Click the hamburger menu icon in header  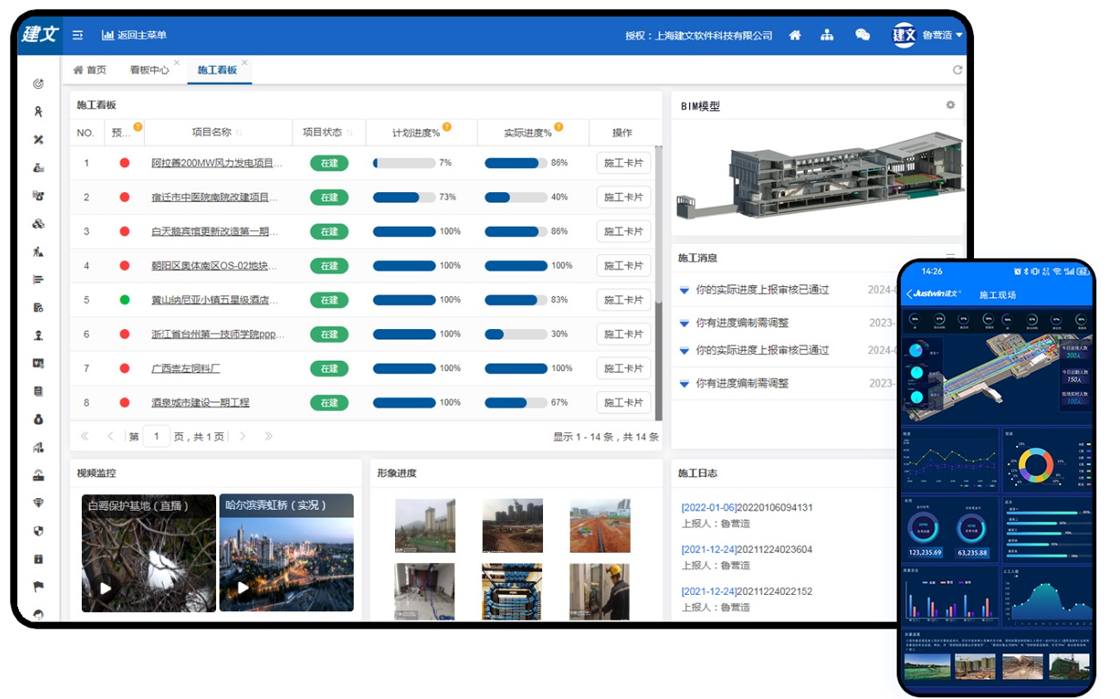(x=78, y=35)
